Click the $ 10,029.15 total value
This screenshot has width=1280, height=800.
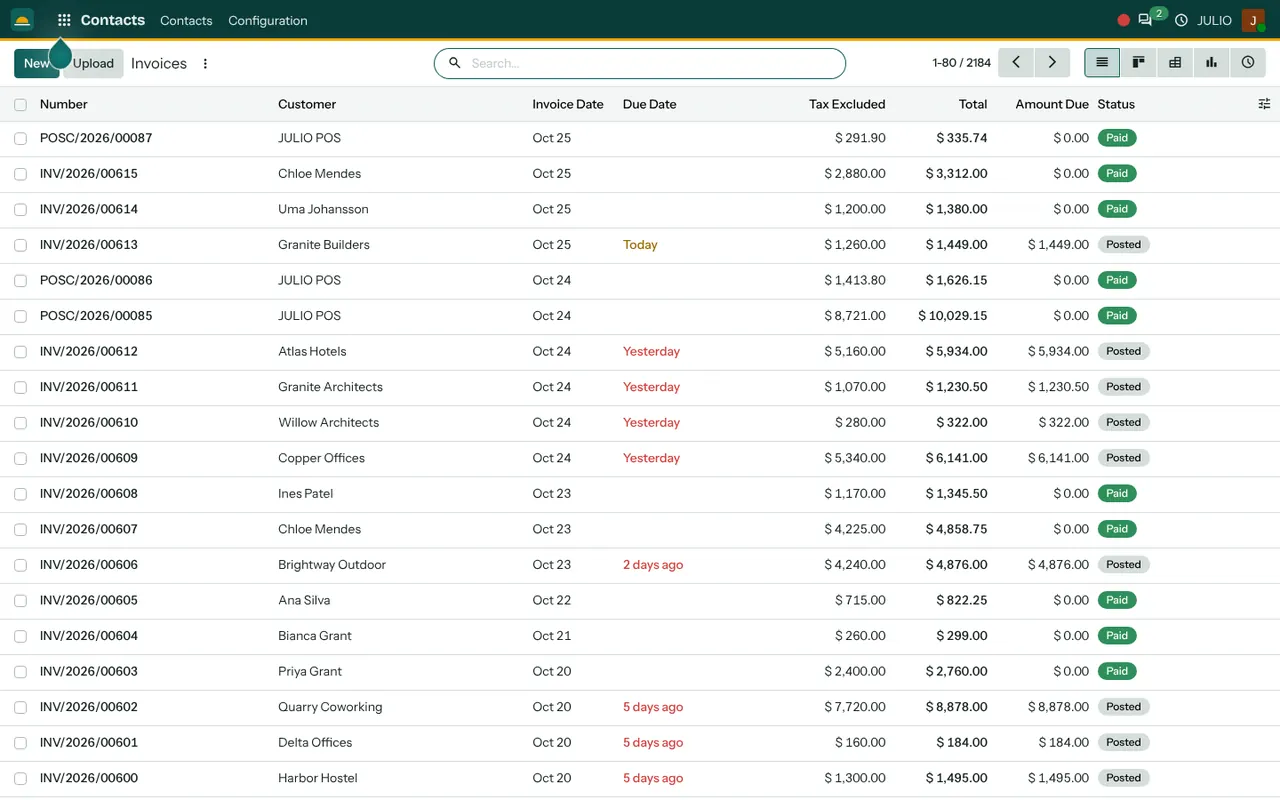point(953,315)
